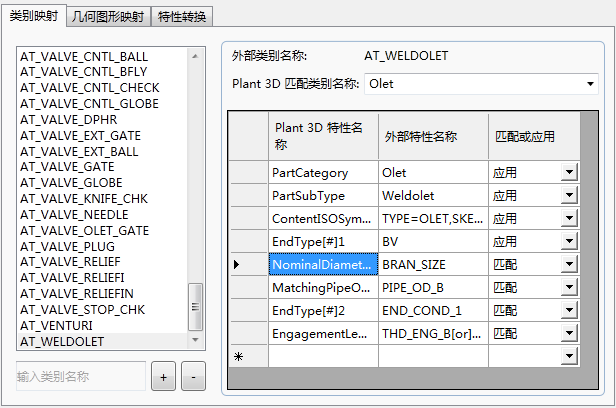This screenshot has height=408, width=616.
Task: Click the MatchingPipeO... property cell
Action: tap(323, 288)
